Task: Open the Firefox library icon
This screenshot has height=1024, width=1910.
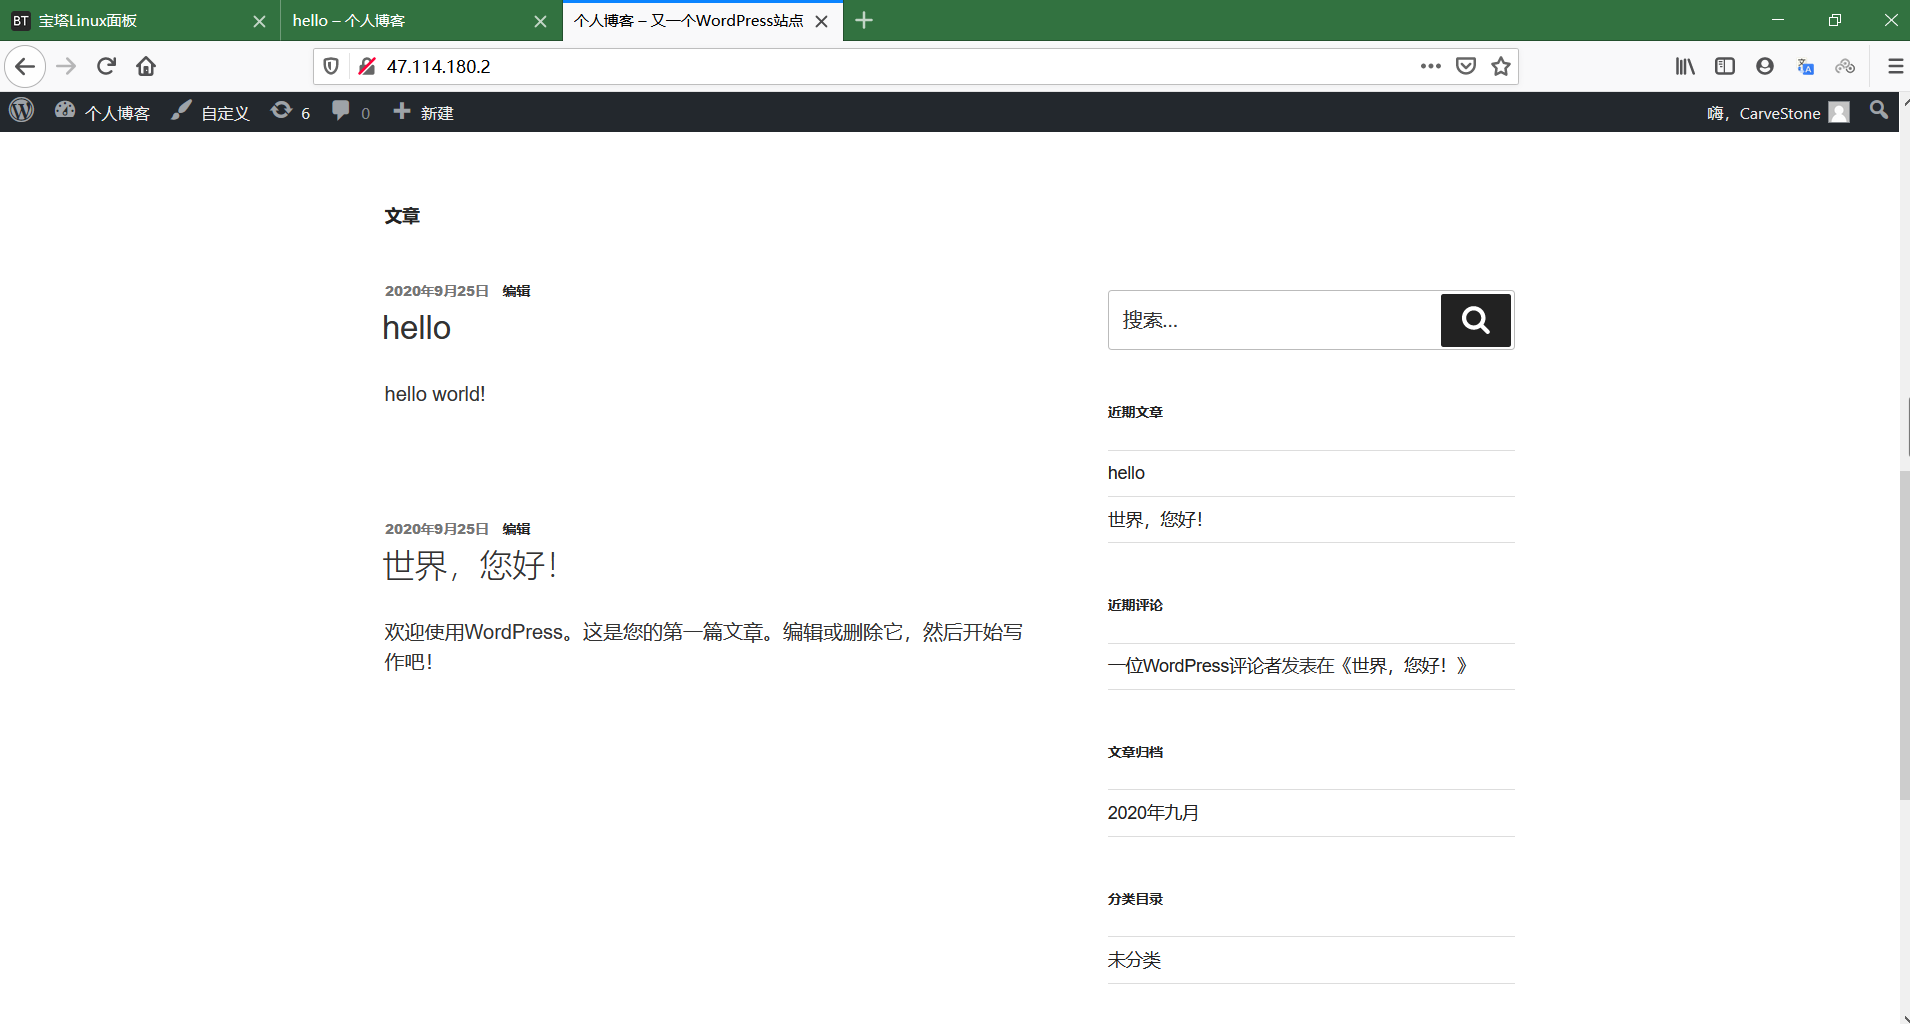Action: [1684, 66]
